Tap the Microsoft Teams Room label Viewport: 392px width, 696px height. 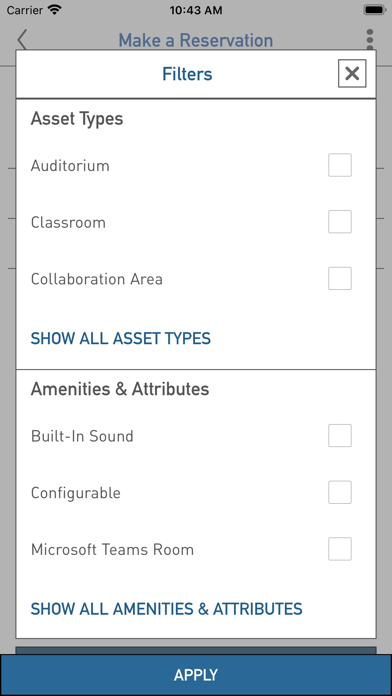(112, 550)
